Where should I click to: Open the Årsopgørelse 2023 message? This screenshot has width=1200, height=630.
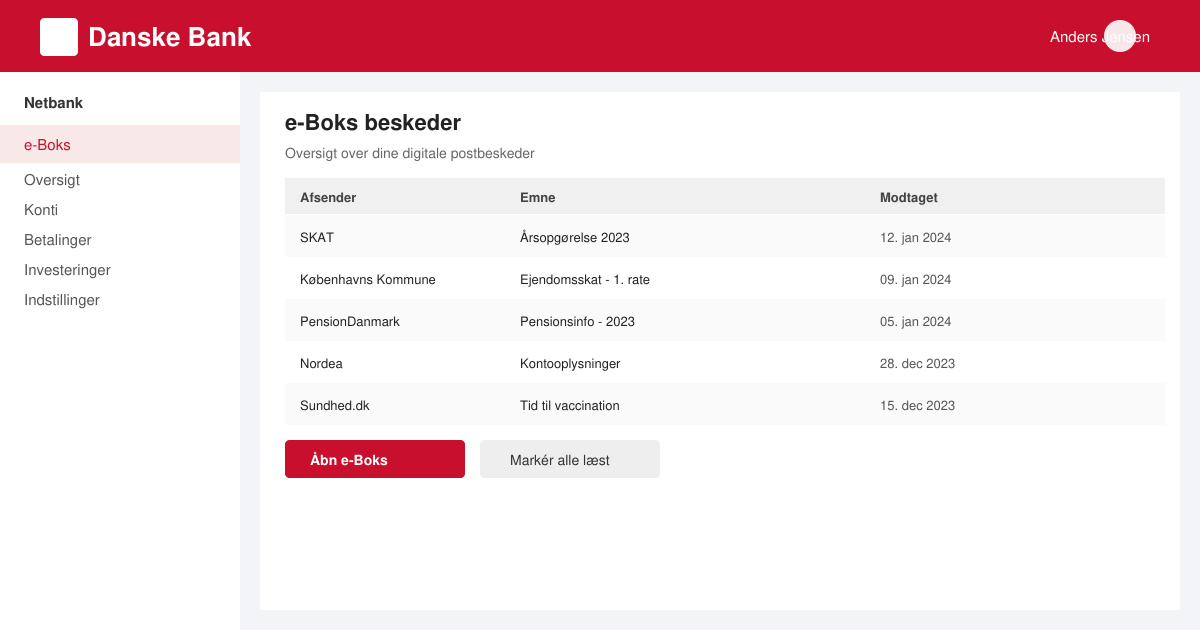(575, 237)
